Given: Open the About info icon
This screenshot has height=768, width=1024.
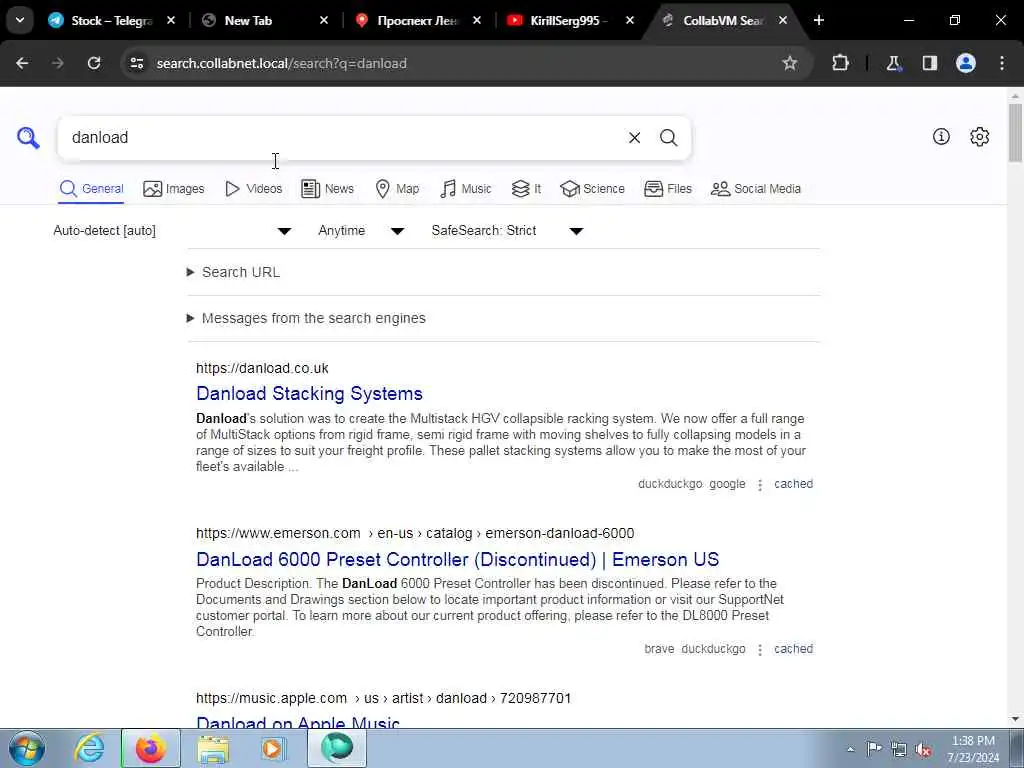Looking at the screenshot, I should coord(941,136).
